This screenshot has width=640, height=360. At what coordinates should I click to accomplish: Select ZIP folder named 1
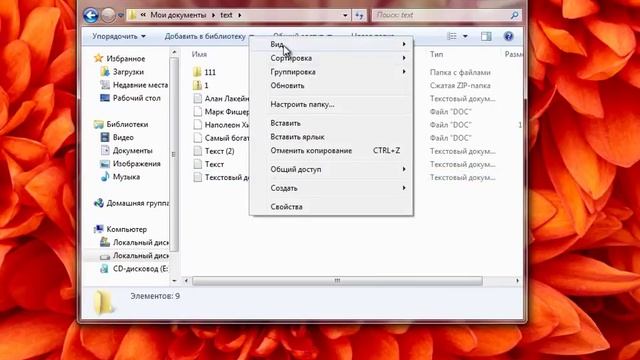[x=206, y=85]
